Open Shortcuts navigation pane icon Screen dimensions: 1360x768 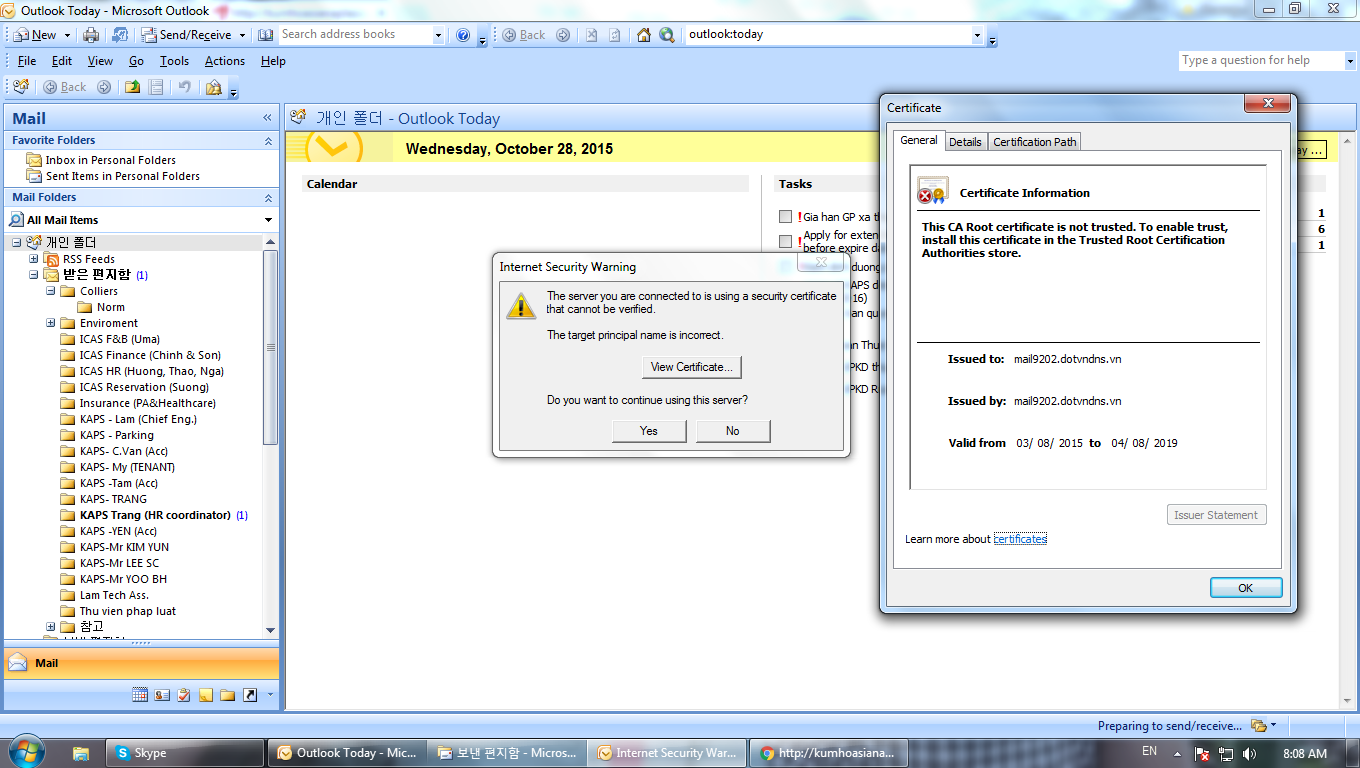click(250, 695)
